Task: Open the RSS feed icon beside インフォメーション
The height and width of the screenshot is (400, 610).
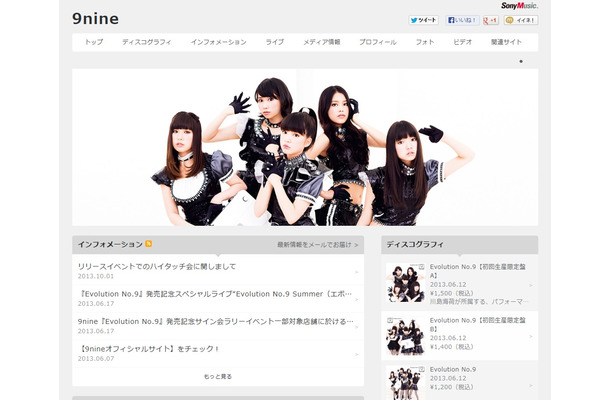Action: tap(149, 244)
